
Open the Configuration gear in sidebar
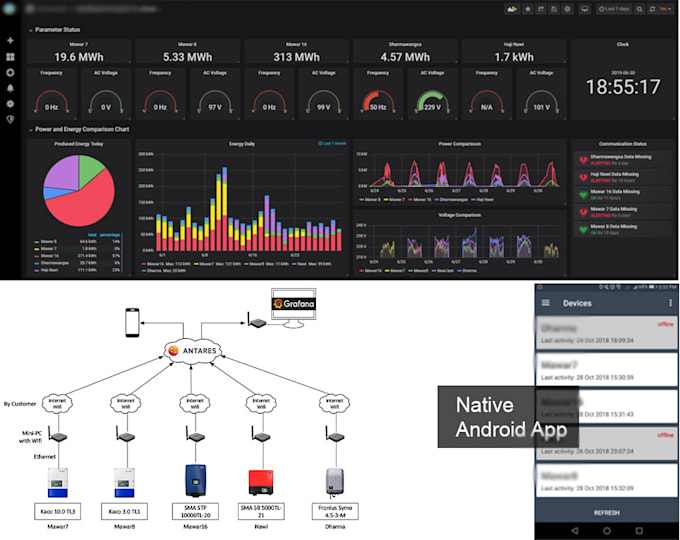tap(10, 104)
